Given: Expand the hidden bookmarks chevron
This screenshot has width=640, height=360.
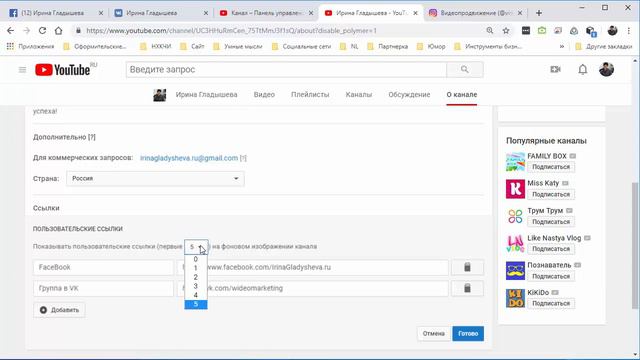Looking at the screenshot, I should click(562, 47).
